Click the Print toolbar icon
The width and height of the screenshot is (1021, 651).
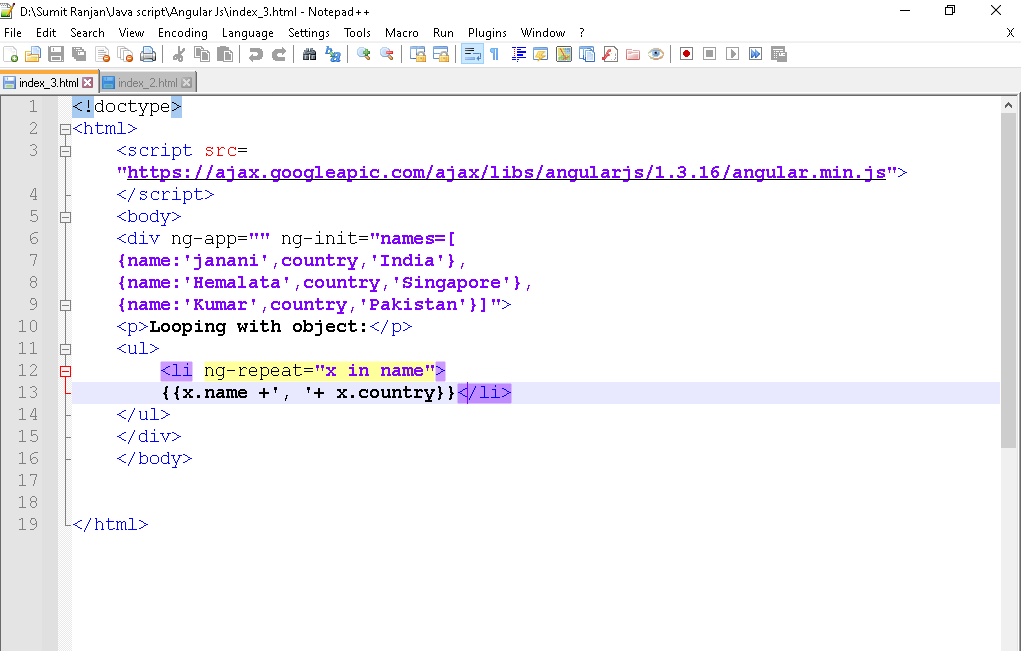point(148,54)
